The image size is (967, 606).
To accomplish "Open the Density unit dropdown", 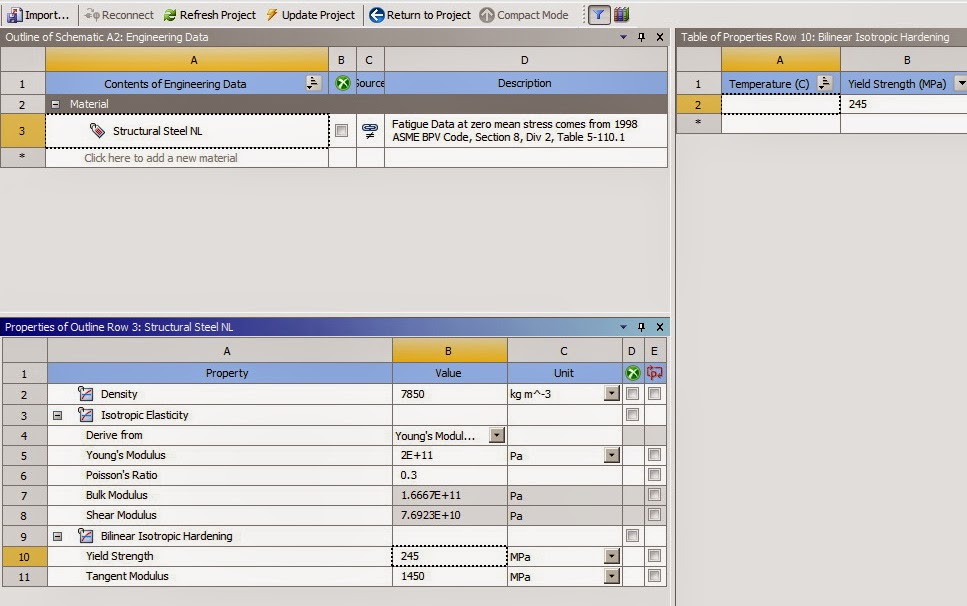I will pyautogui.click(x=612, y=393).
